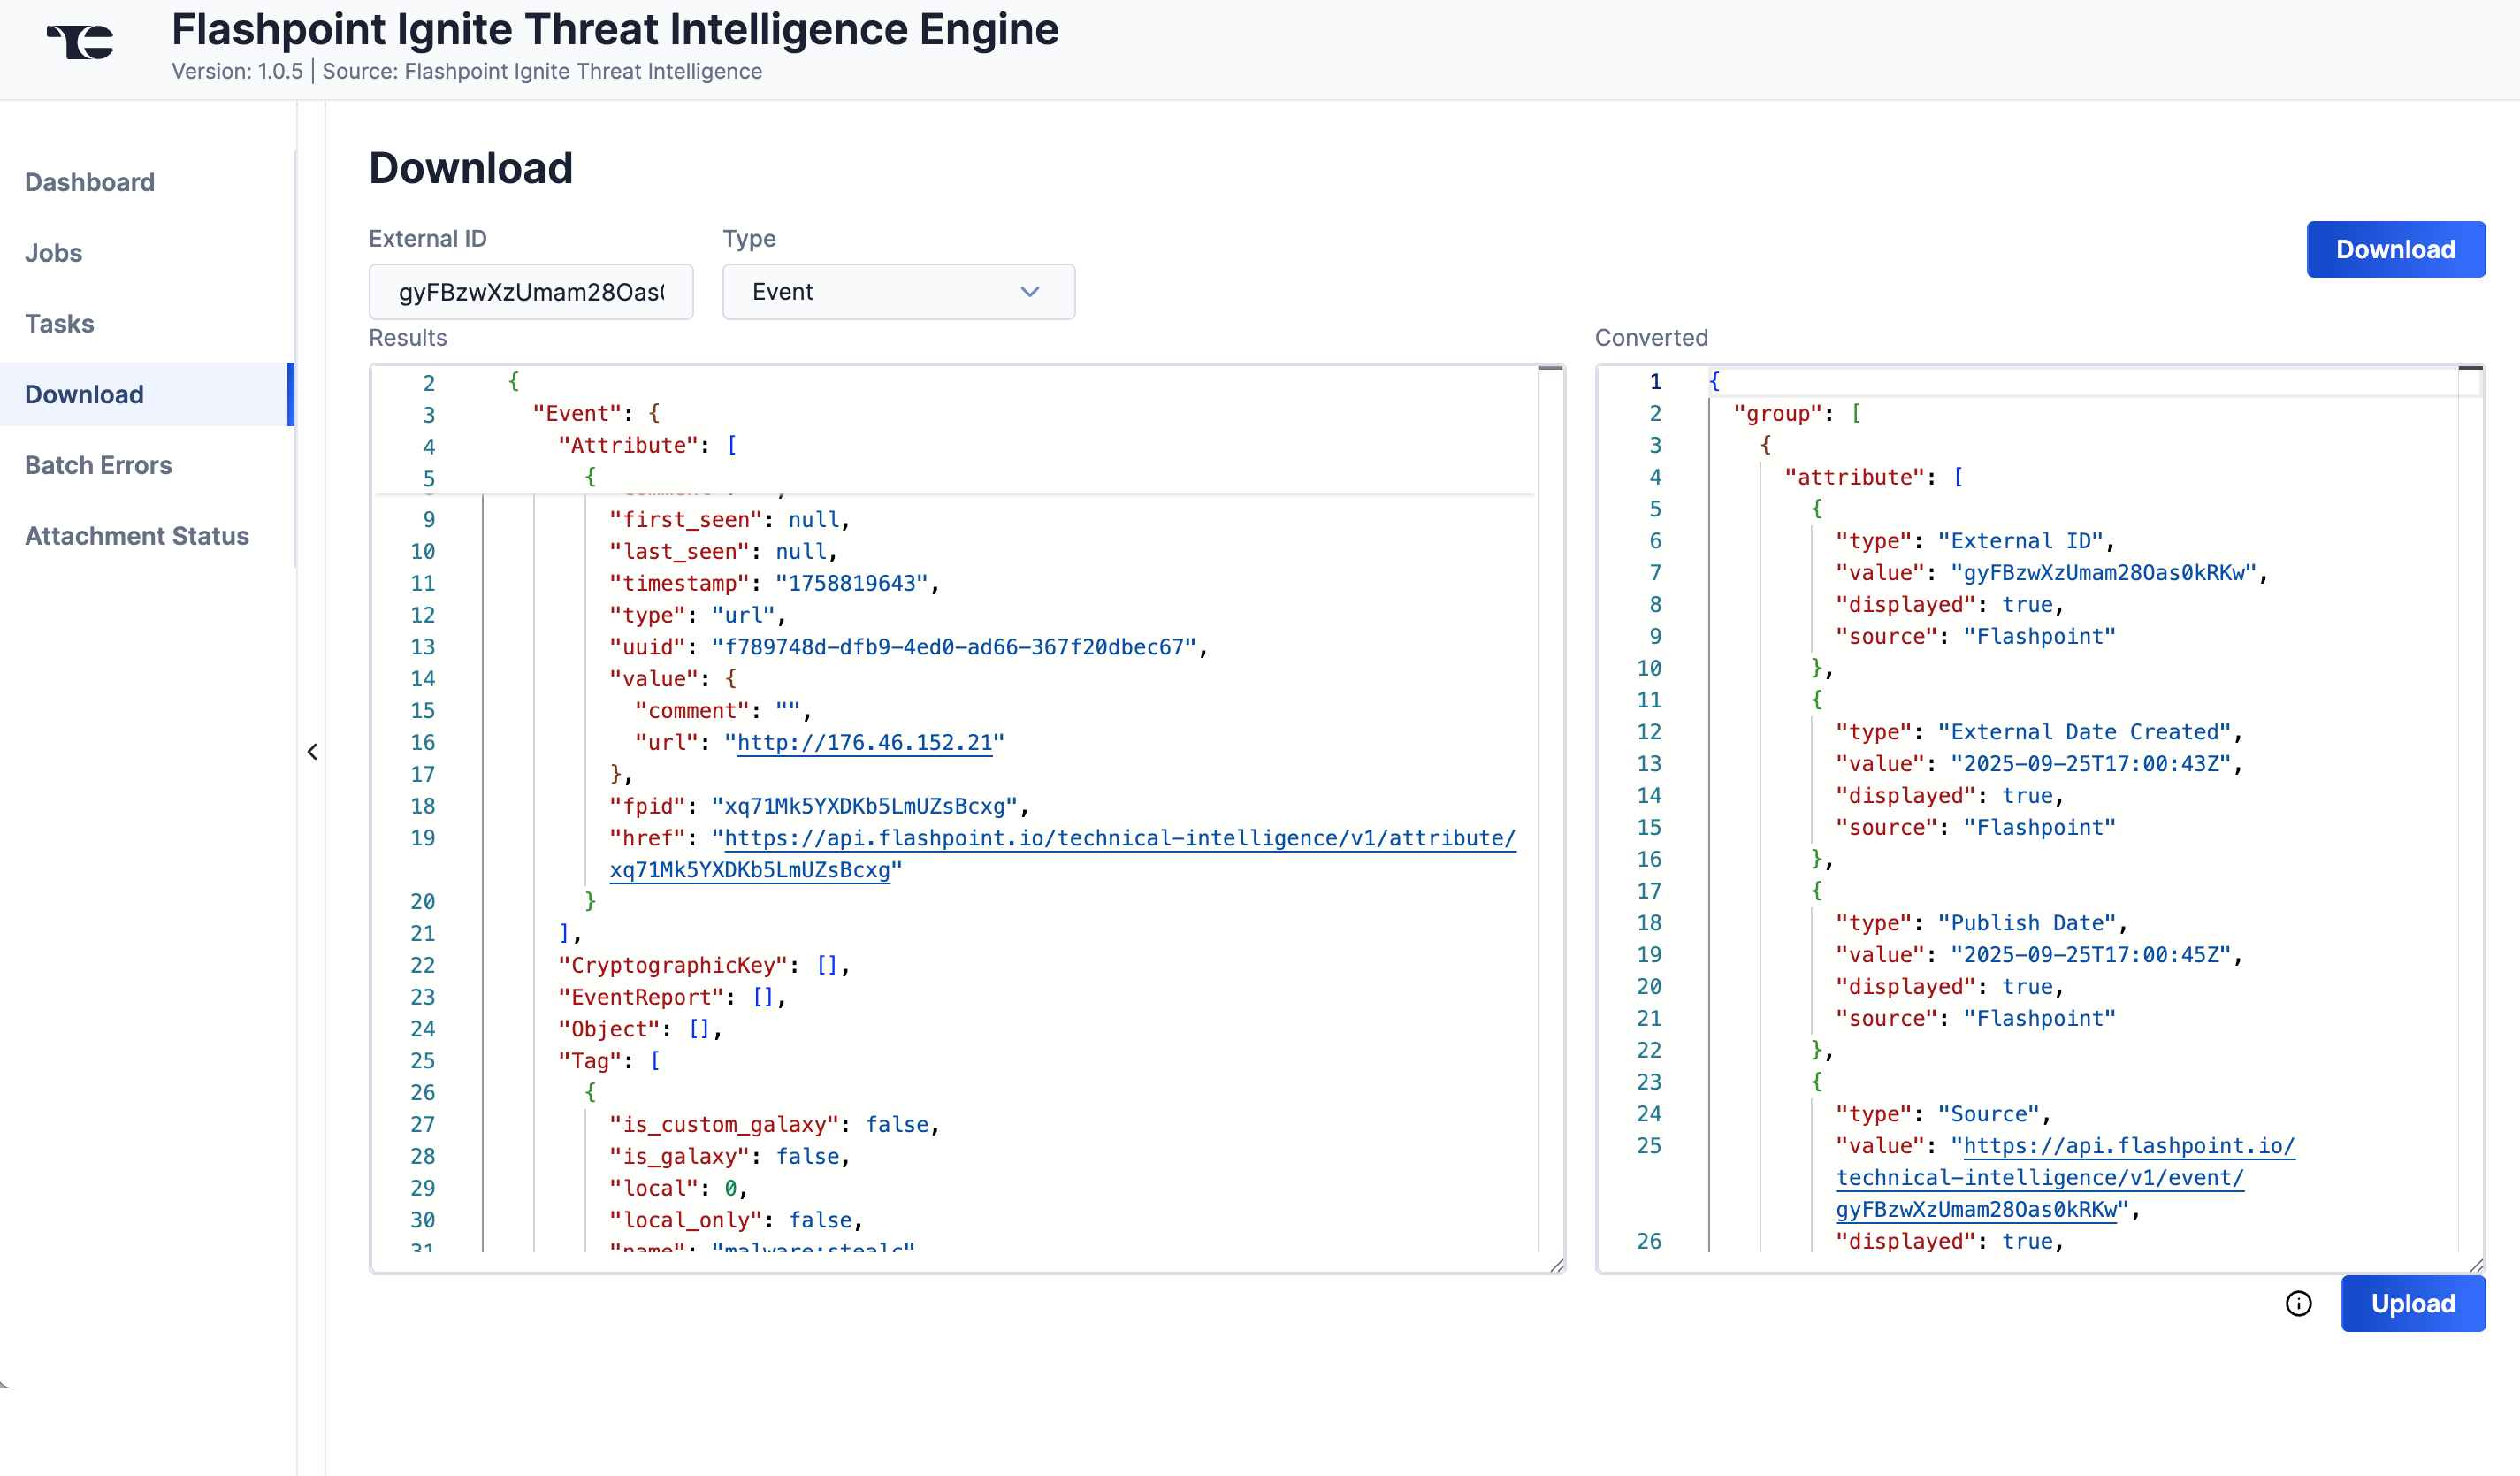
Task: Collapse the sidebar with the chevron arrow
Action: pos(313,751)
